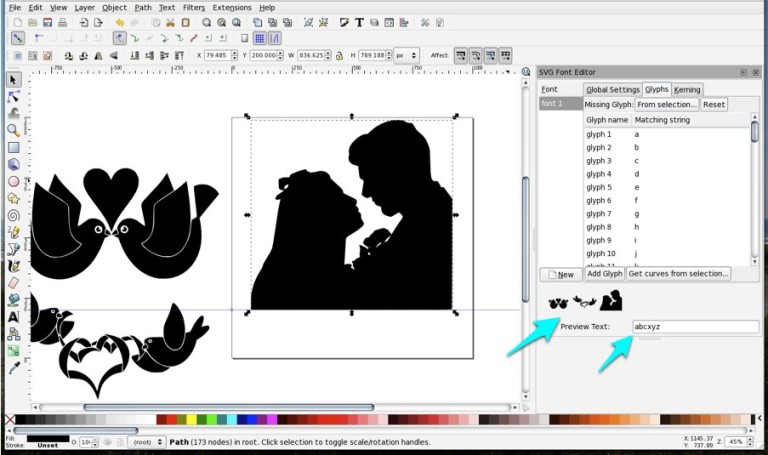Select the Pencil freehand tool

point(14,232)
